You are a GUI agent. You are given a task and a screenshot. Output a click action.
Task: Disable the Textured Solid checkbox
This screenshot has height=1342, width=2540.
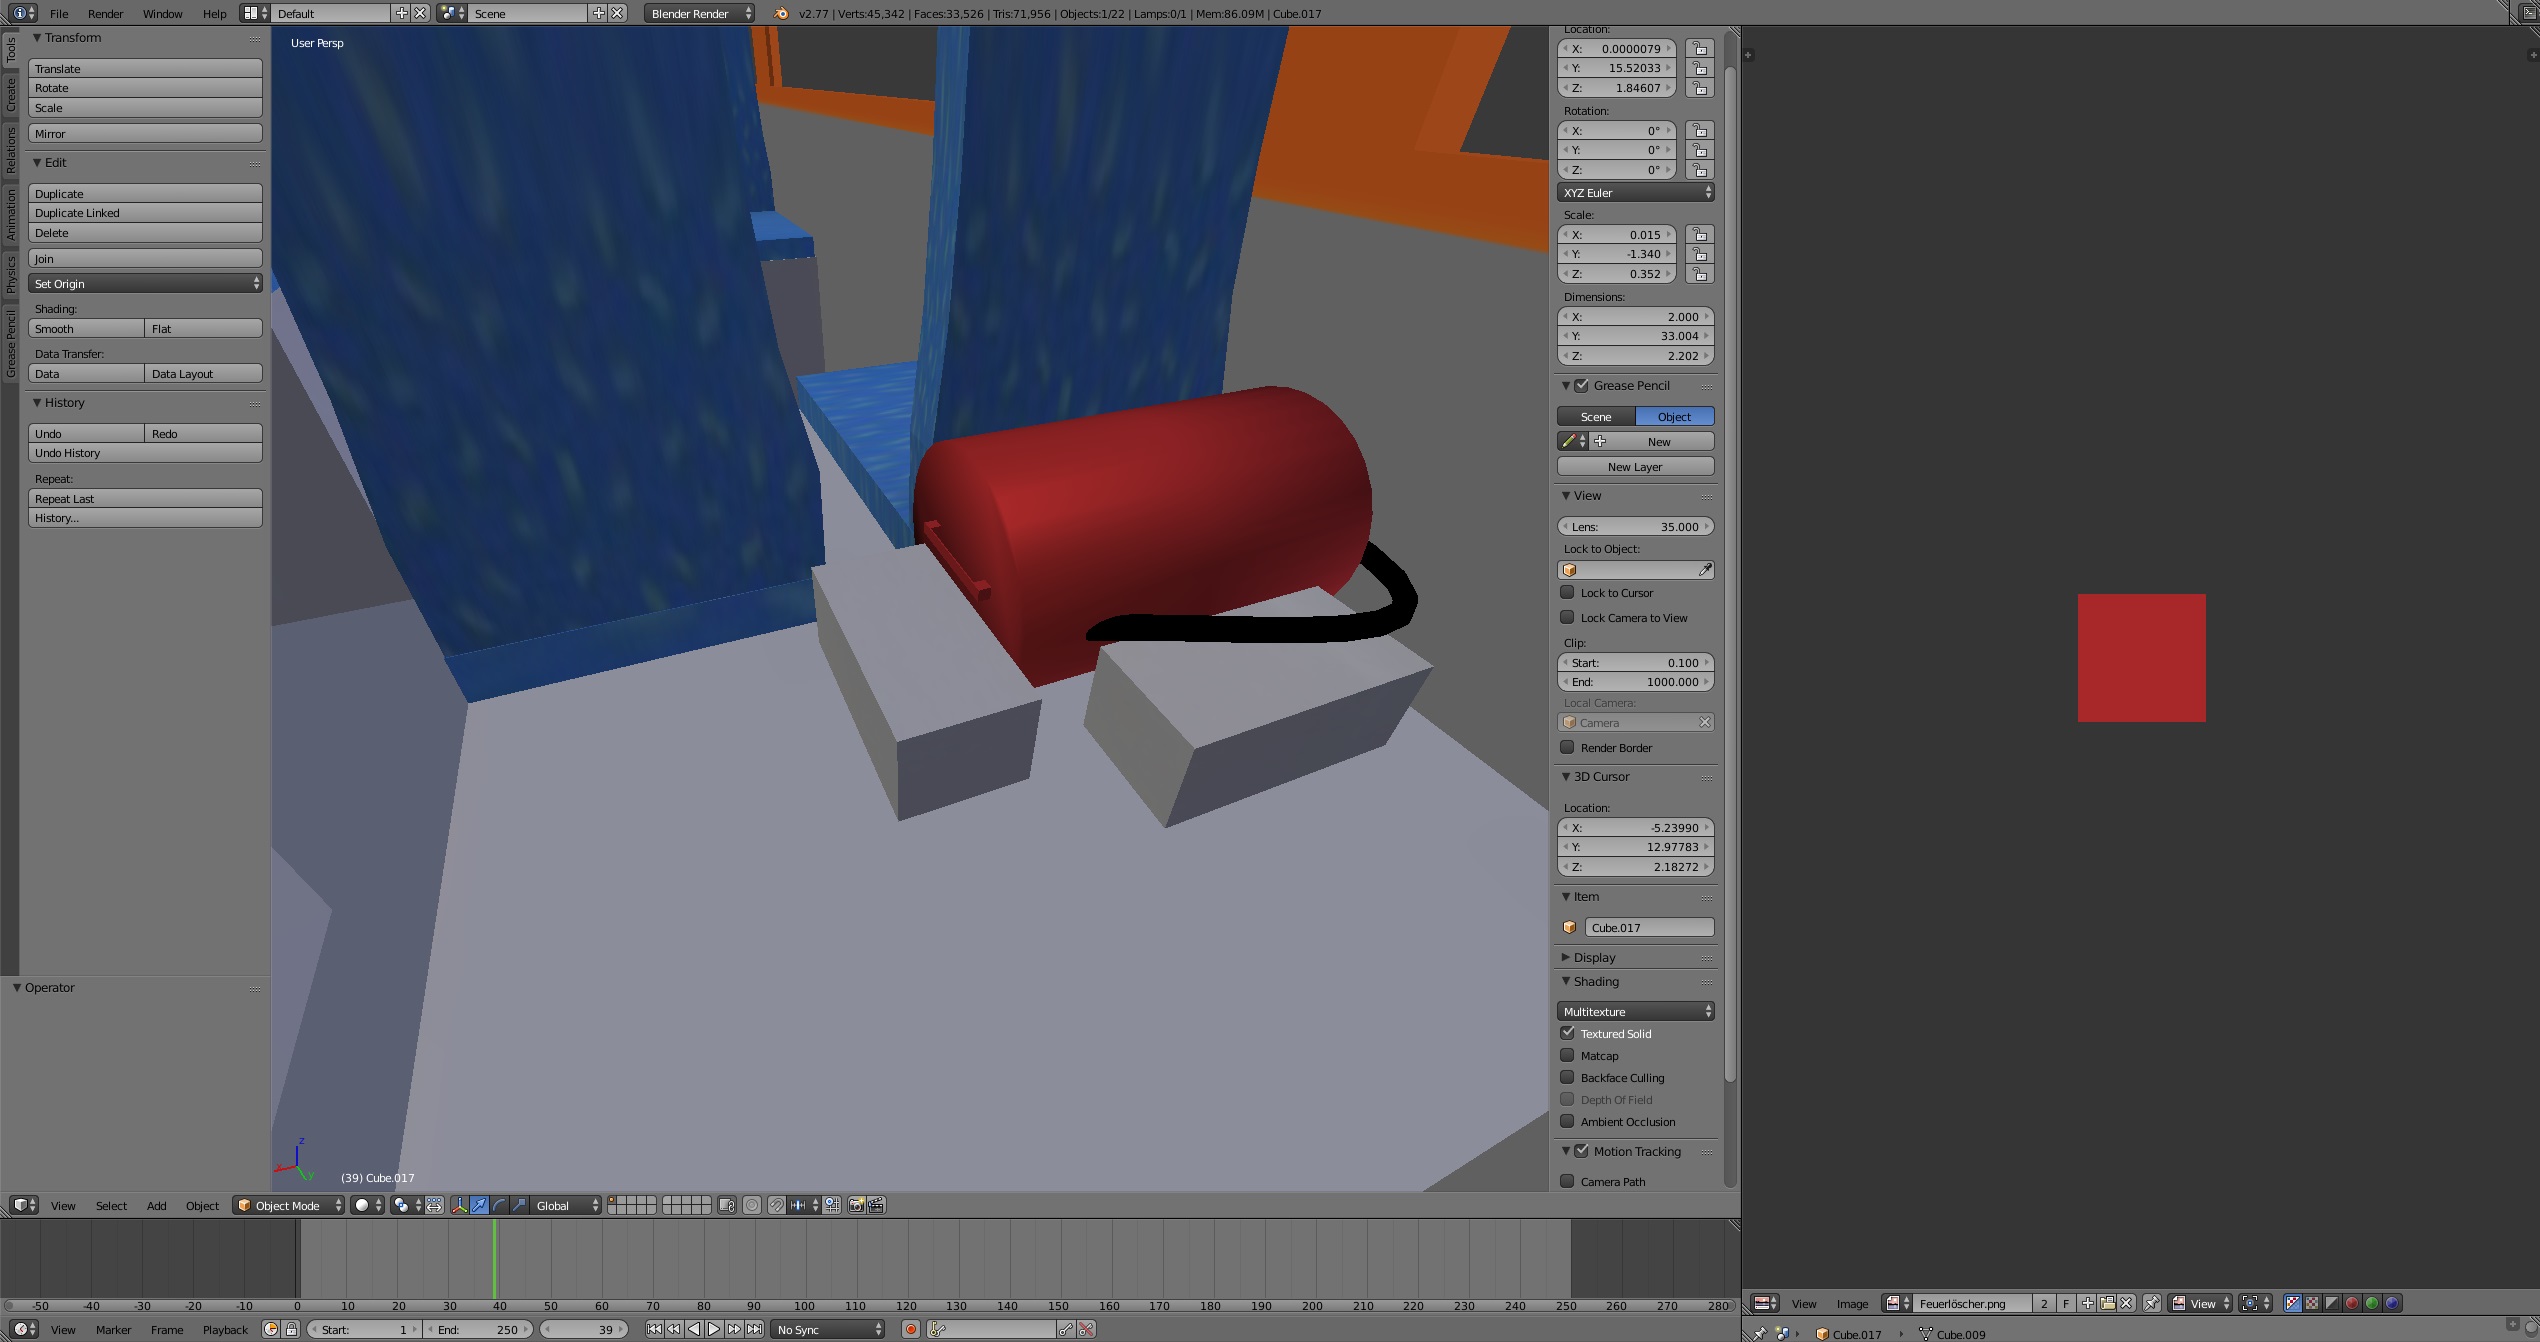pyautogui.click(x=1568, y=1033)
